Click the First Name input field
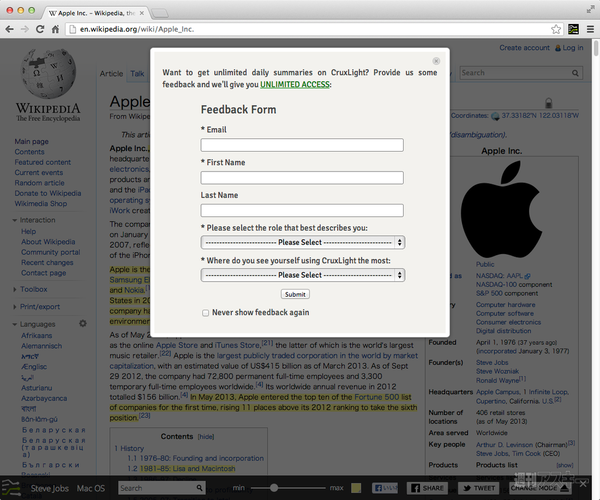Image resolution: width=600 pixels, height=500 pixels. [302, 178]
